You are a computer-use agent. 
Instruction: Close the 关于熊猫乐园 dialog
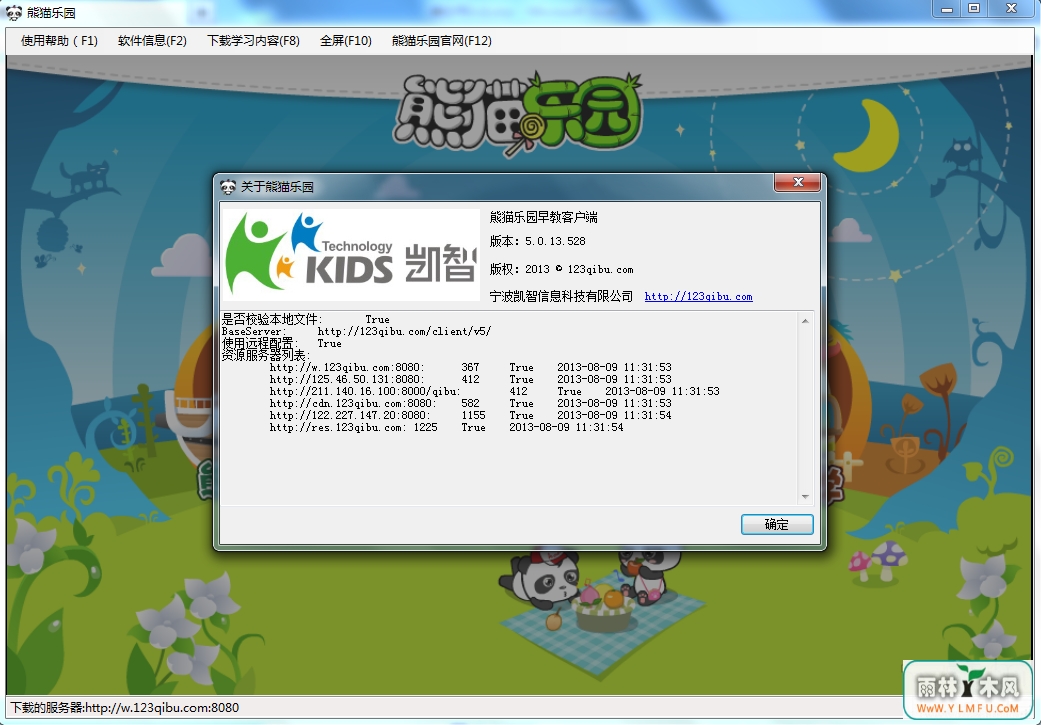[x=798, y=183]
